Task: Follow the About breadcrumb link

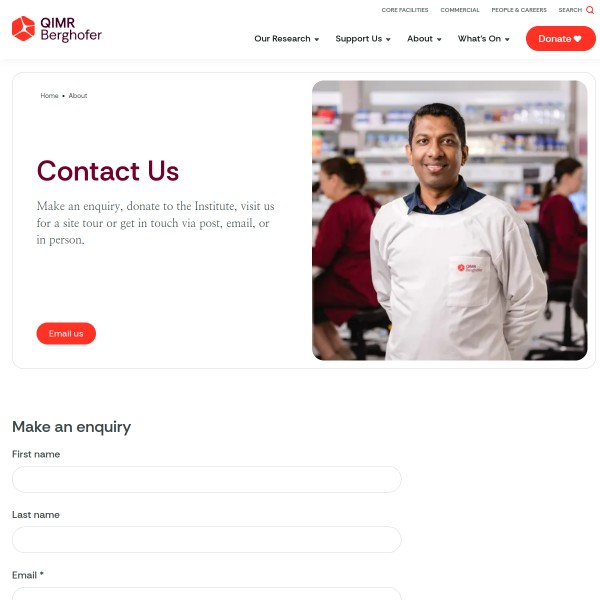Action: pyautogui.click(x=78, y=96)
